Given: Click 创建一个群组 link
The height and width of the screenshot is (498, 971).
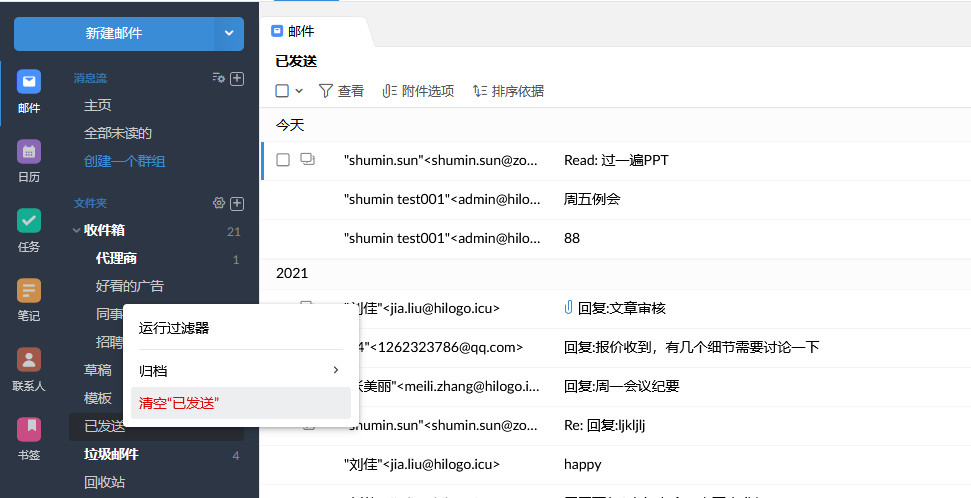Looking at the screenshot, I should pyautogui.click(x=124, y=162).
